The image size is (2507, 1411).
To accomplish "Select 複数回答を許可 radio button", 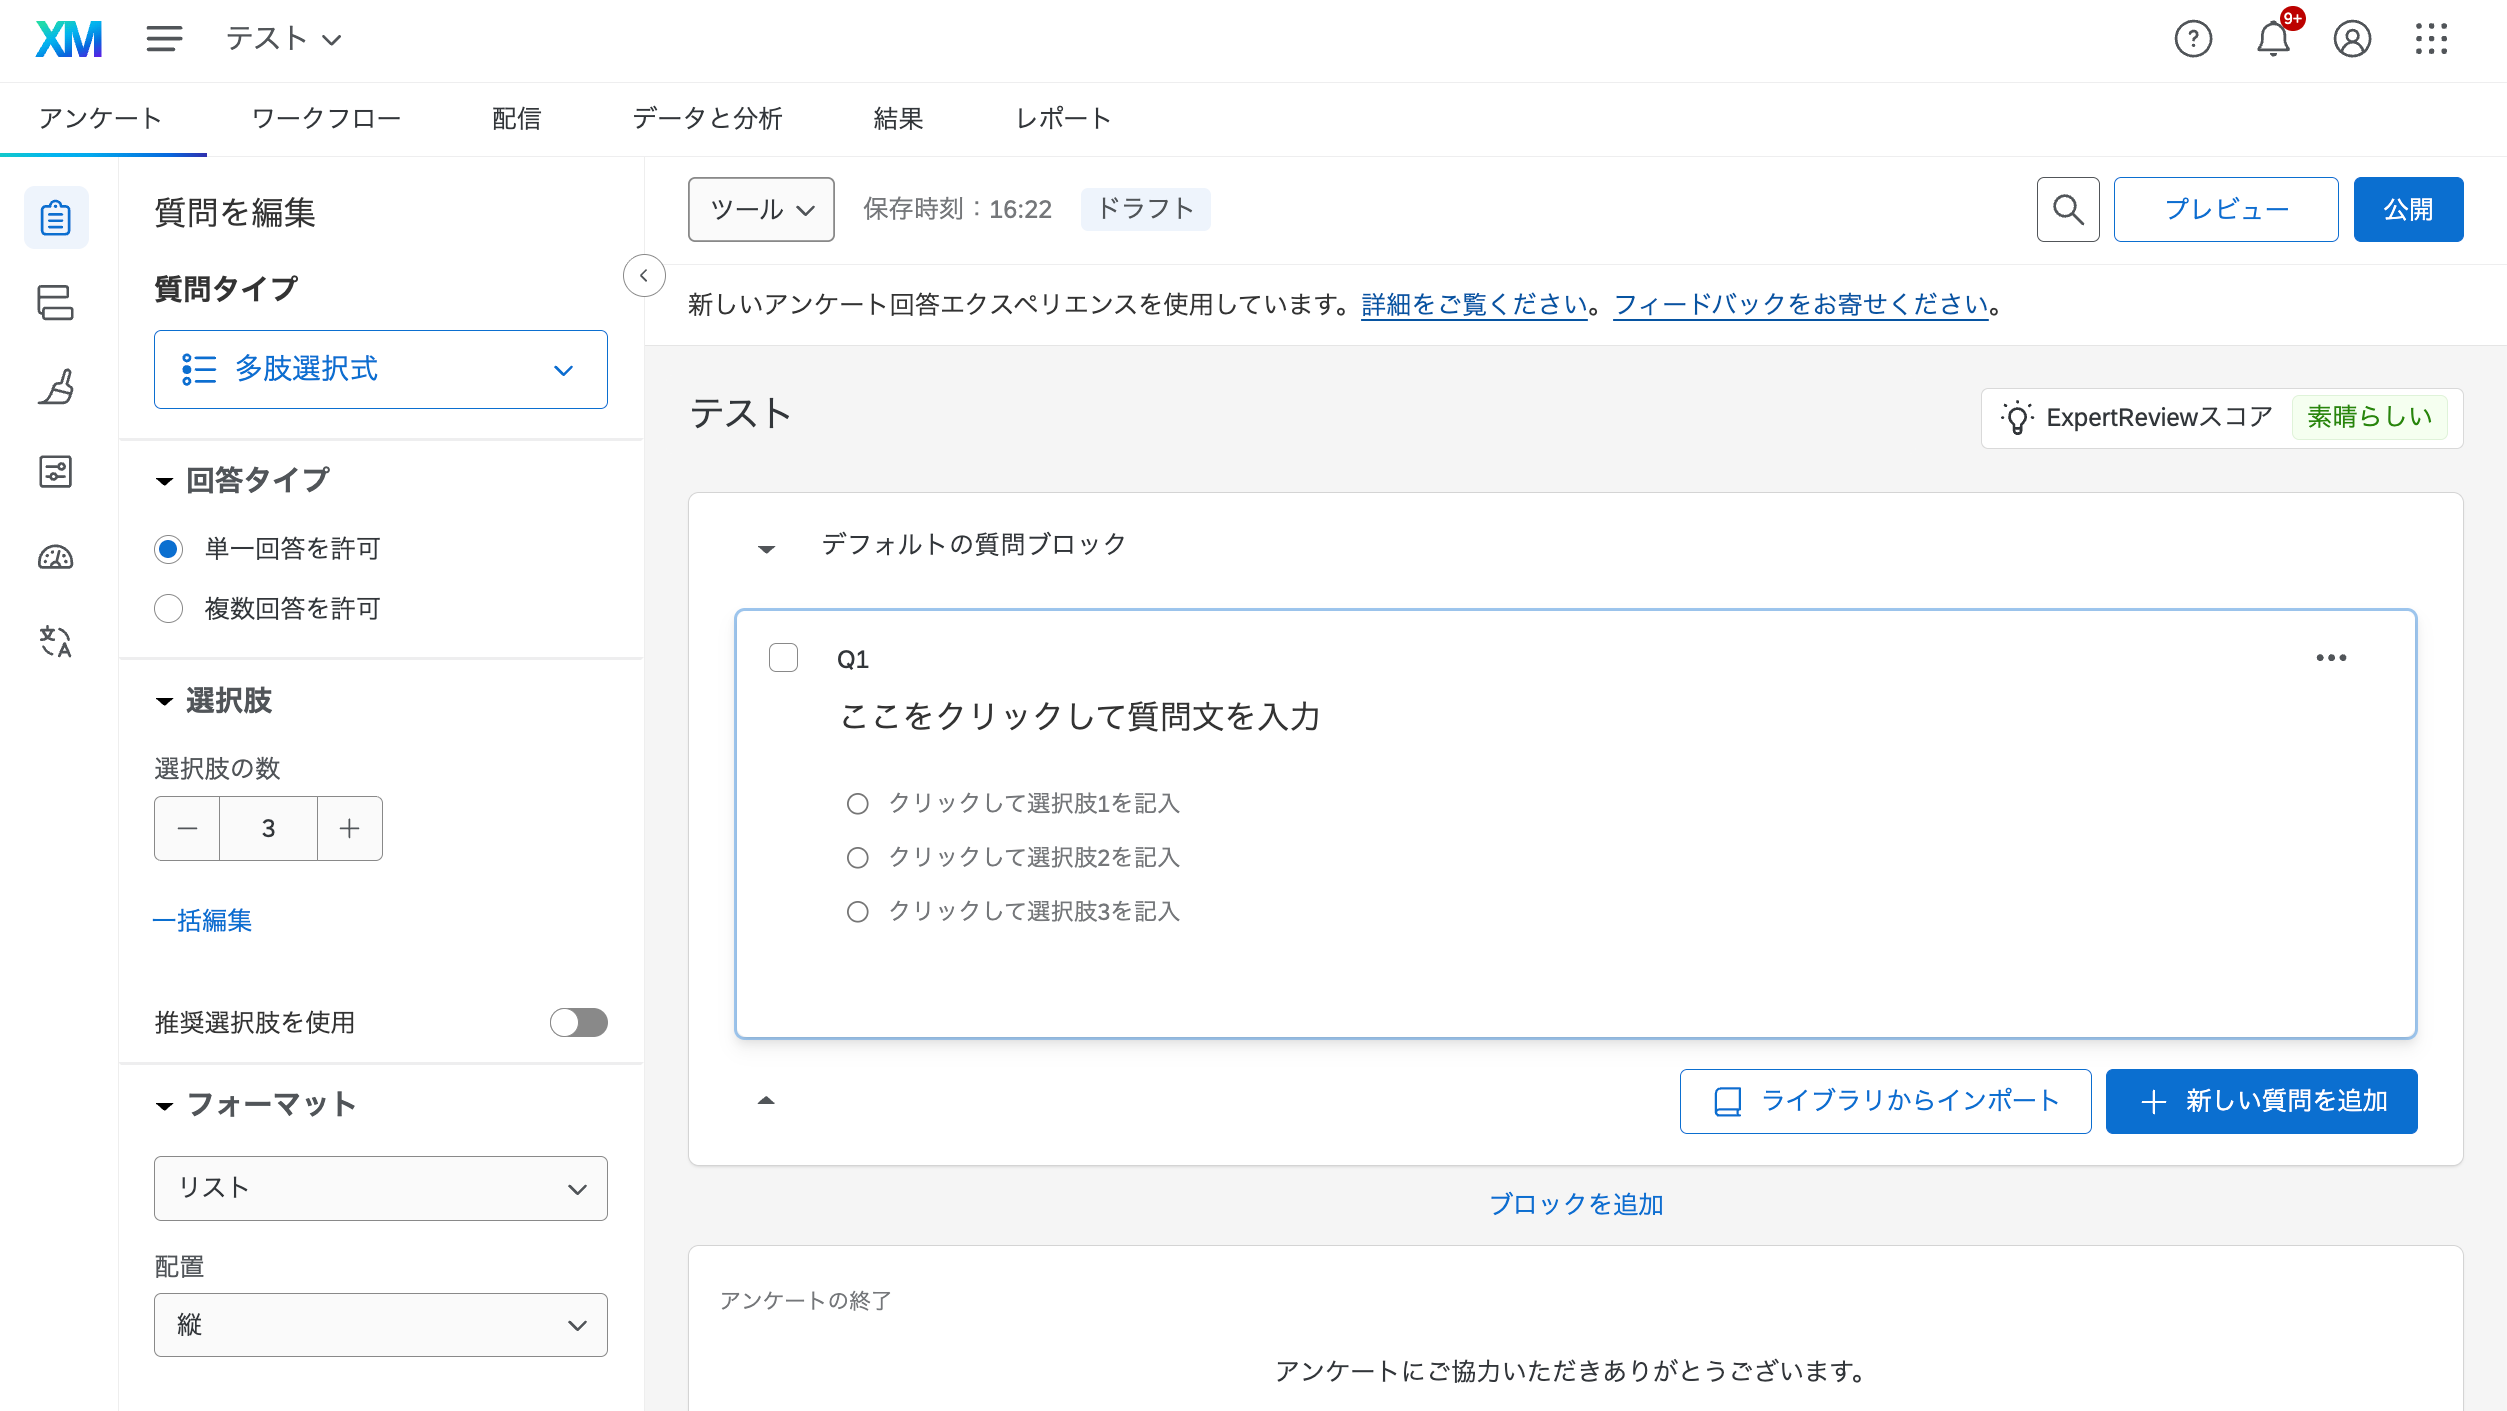I will point(169,609).
